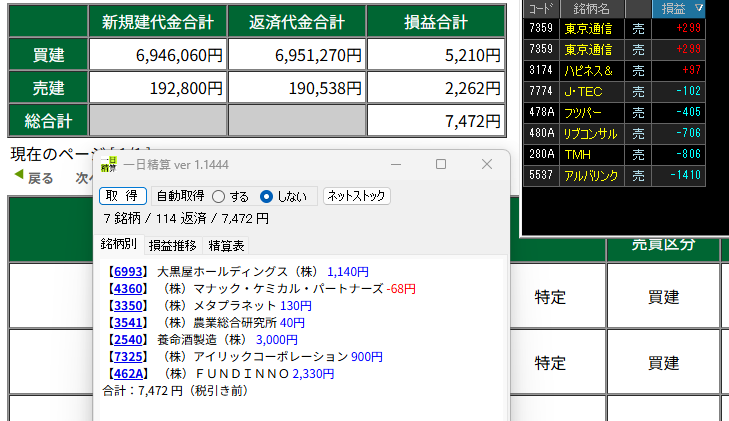Switch to the 損益推移 tab
This screenshot has height=421, width=729.
[173, 245]
